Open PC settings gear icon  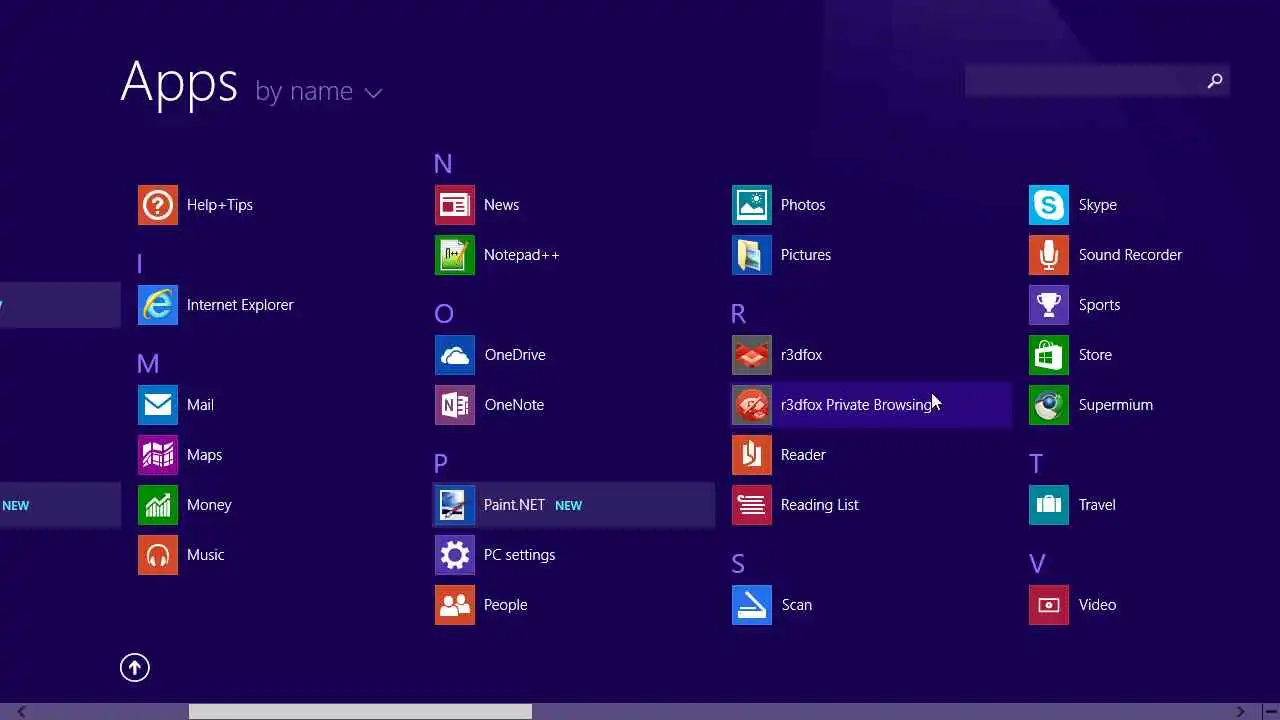[455, 555]
